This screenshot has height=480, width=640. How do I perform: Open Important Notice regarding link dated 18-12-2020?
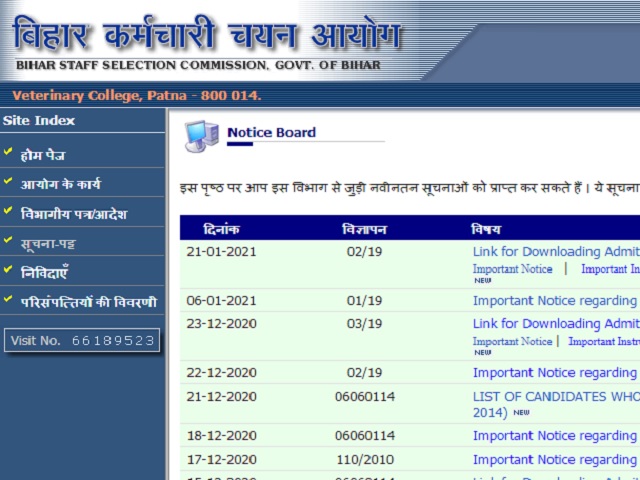pos(556,436)
